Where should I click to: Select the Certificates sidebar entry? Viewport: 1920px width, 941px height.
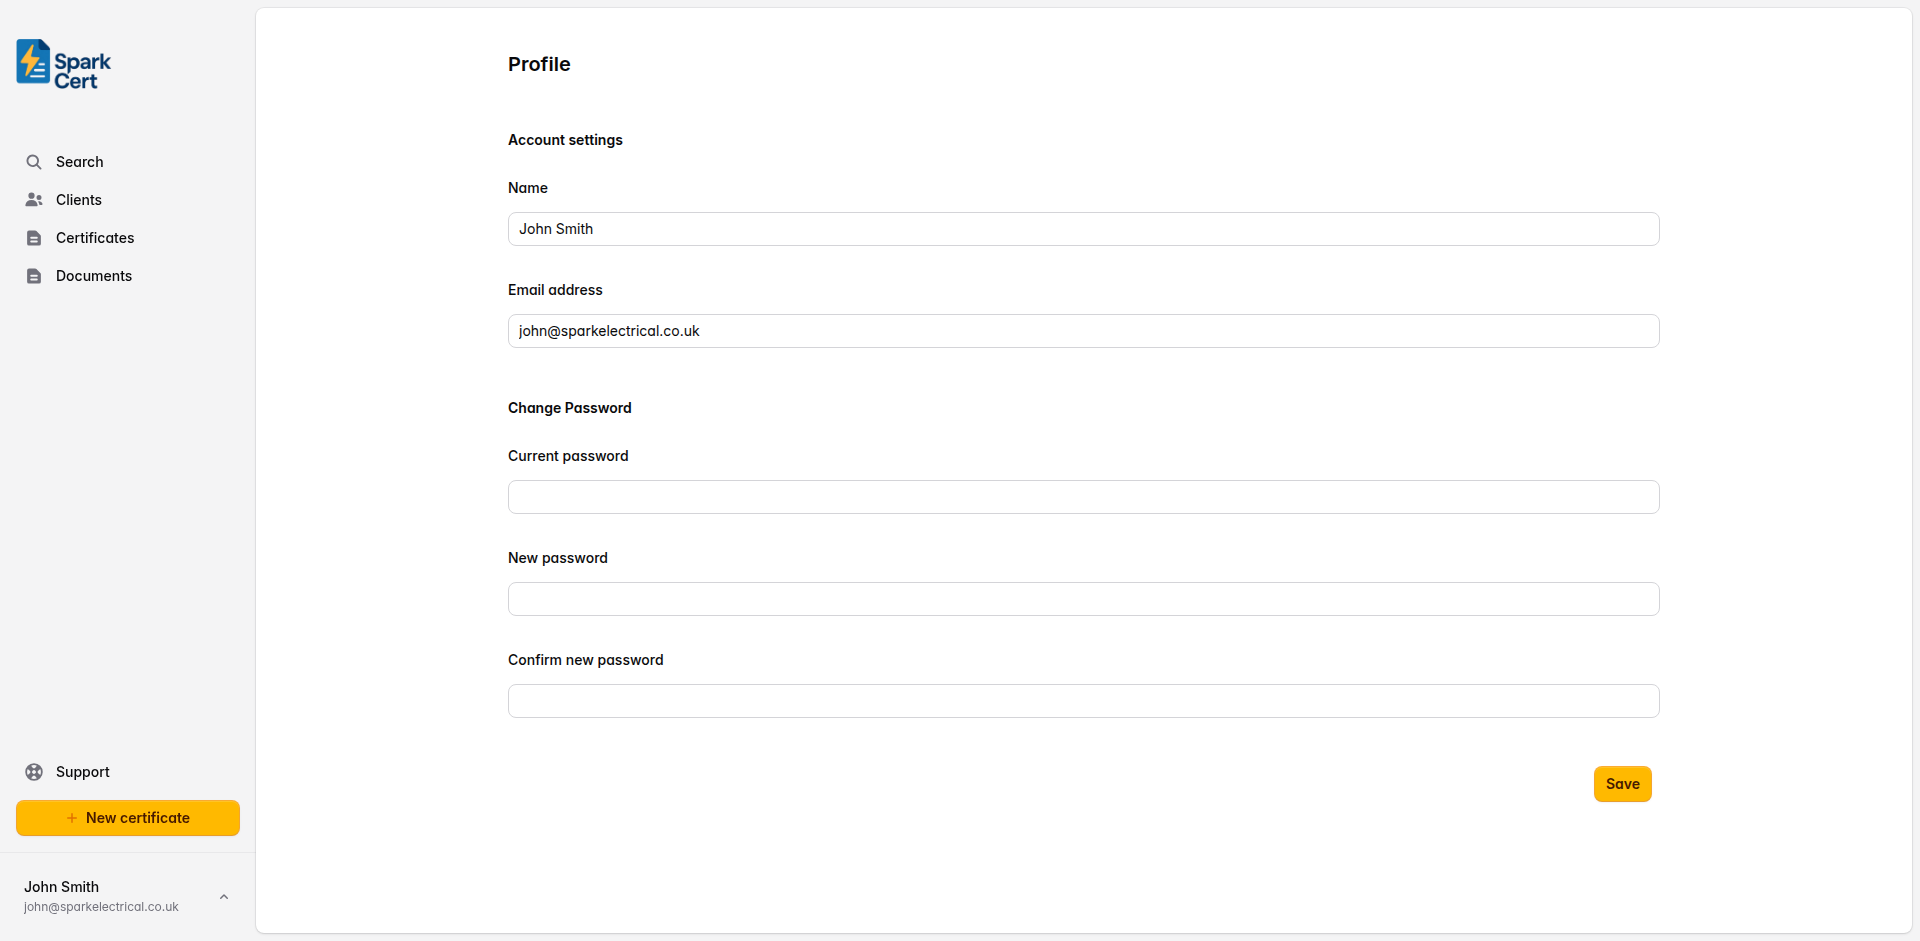[95, 237]
